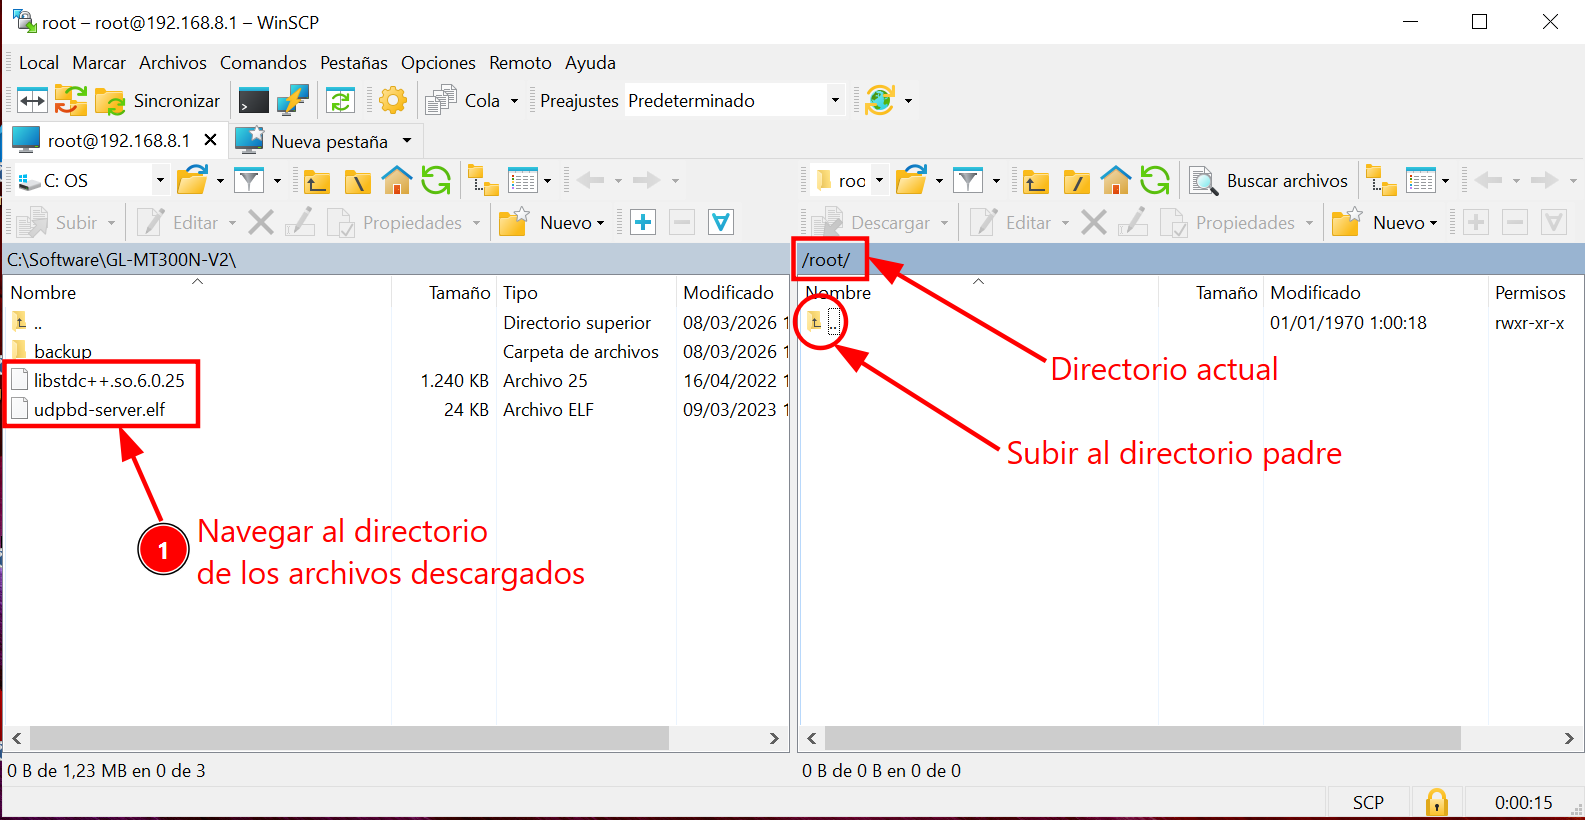Screen dimensions: 1585x820
Task: Open the Preajustes Predeterminado combo box
Action: pos(734,101)
